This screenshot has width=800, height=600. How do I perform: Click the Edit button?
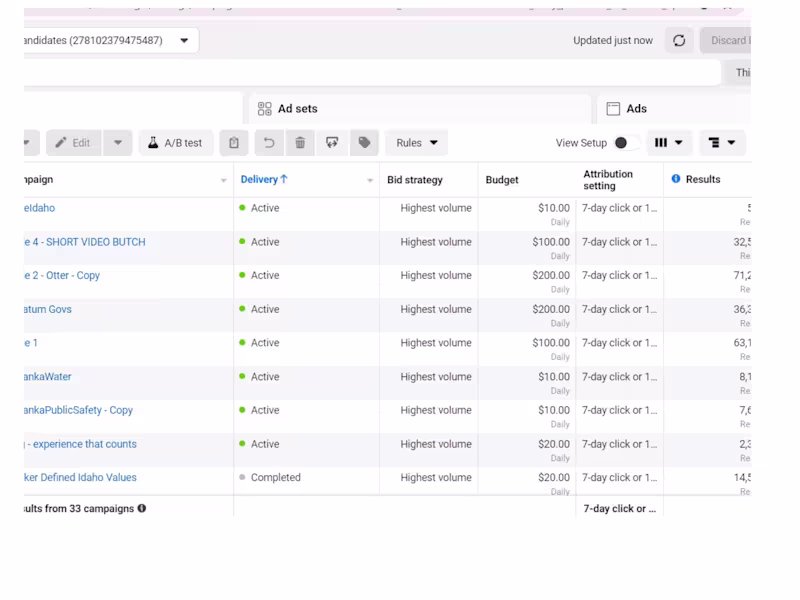pos(74,143)
